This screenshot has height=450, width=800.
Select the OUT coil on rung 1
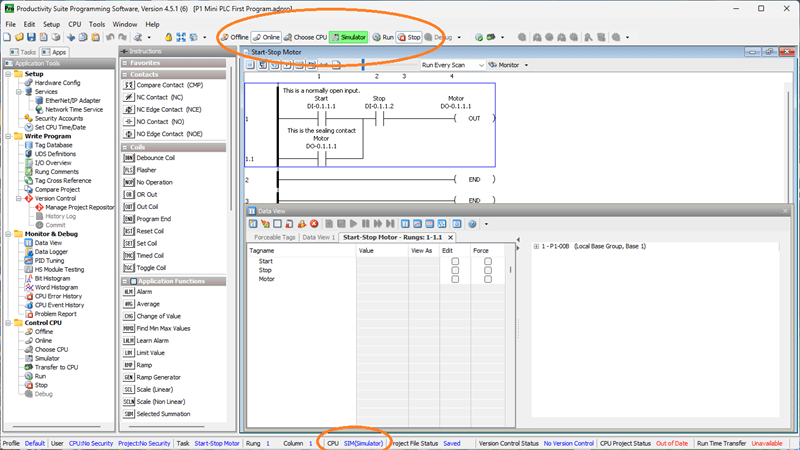coord(474,118)
